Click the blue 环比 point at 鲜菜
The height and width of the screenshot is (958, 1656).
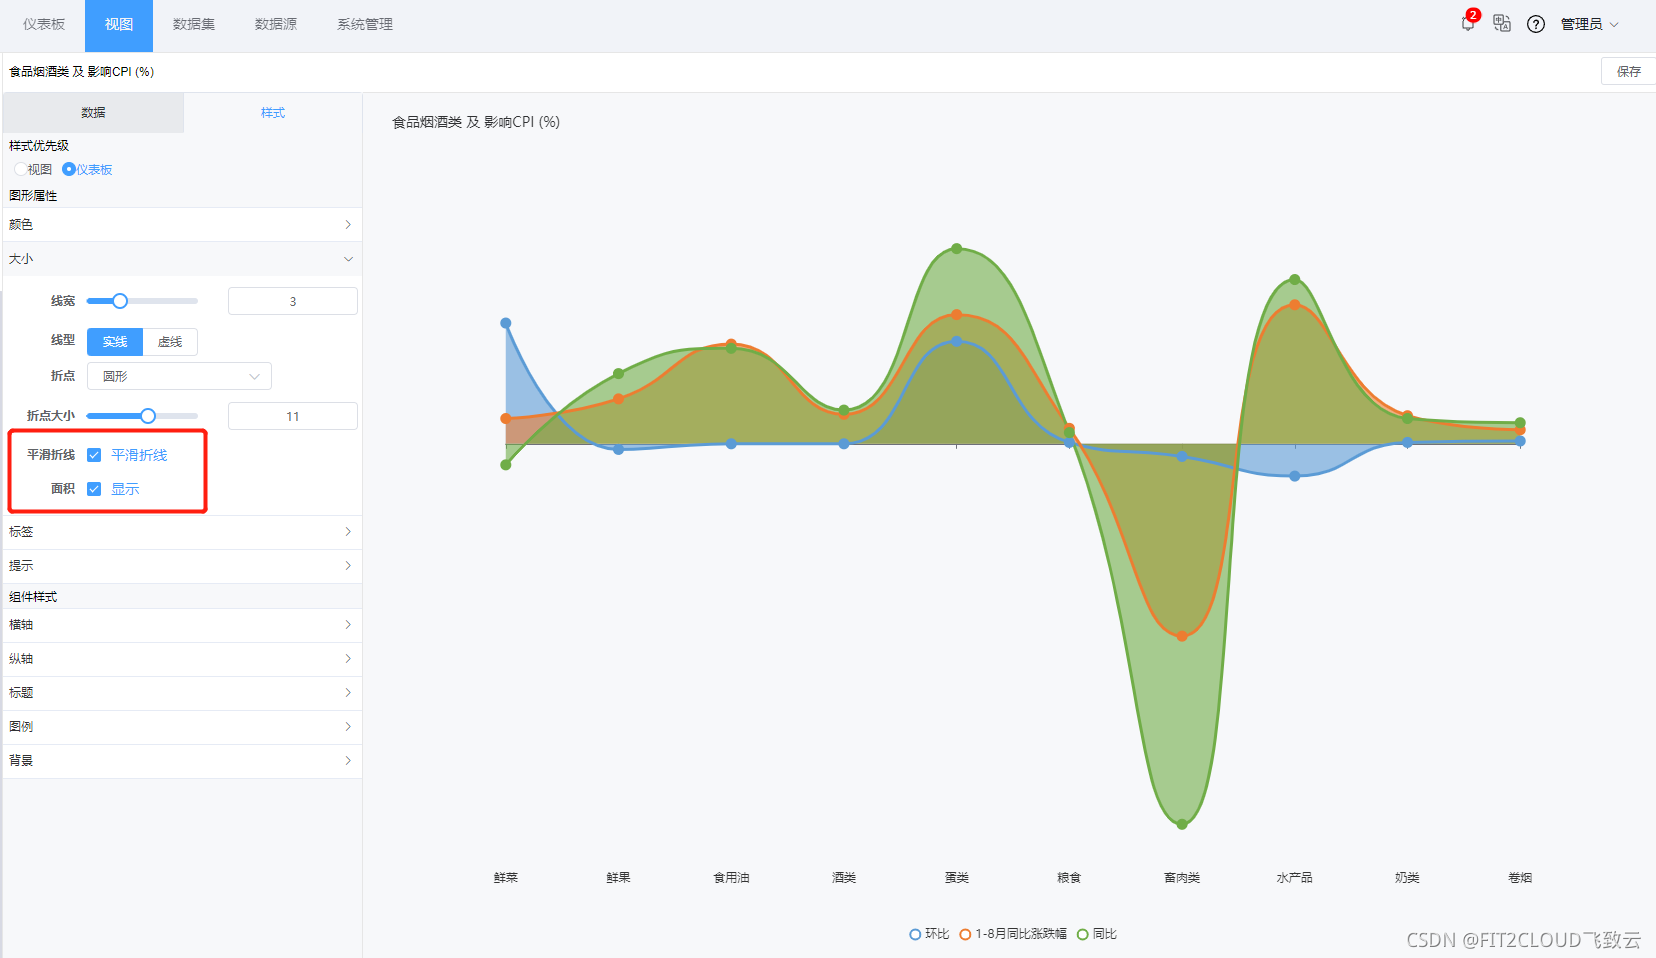[506, 323]
